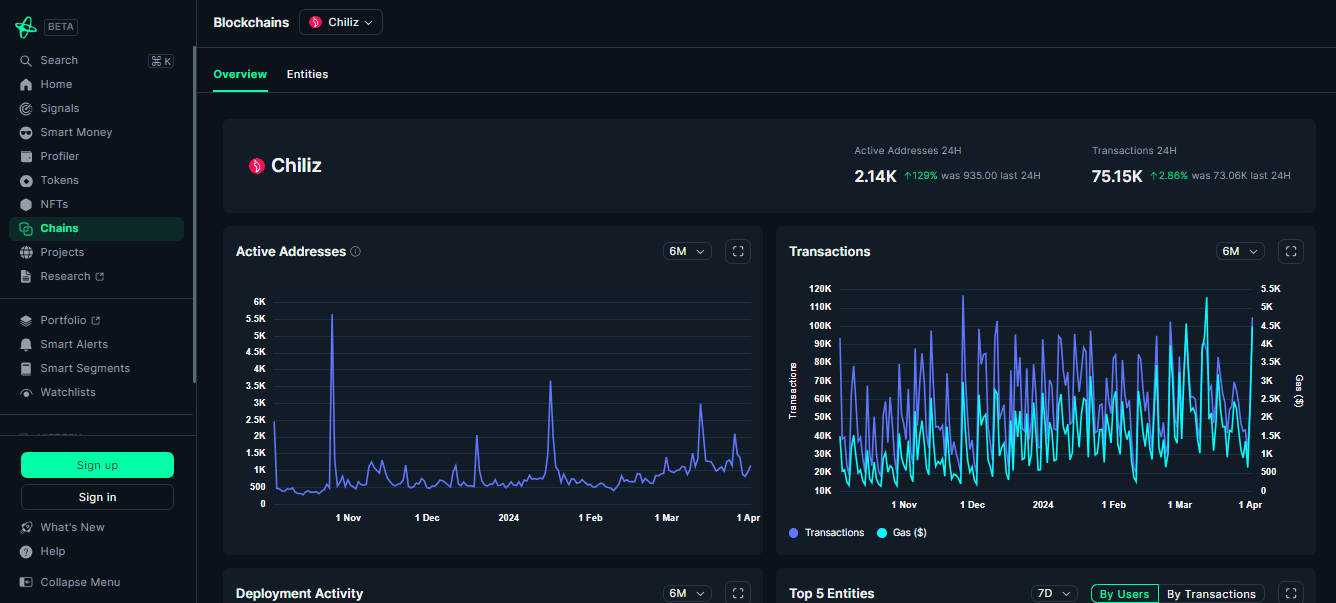Screen dimensions: 1336x603
Task: Click the 2.14K active addresses value
Action: 875,176
